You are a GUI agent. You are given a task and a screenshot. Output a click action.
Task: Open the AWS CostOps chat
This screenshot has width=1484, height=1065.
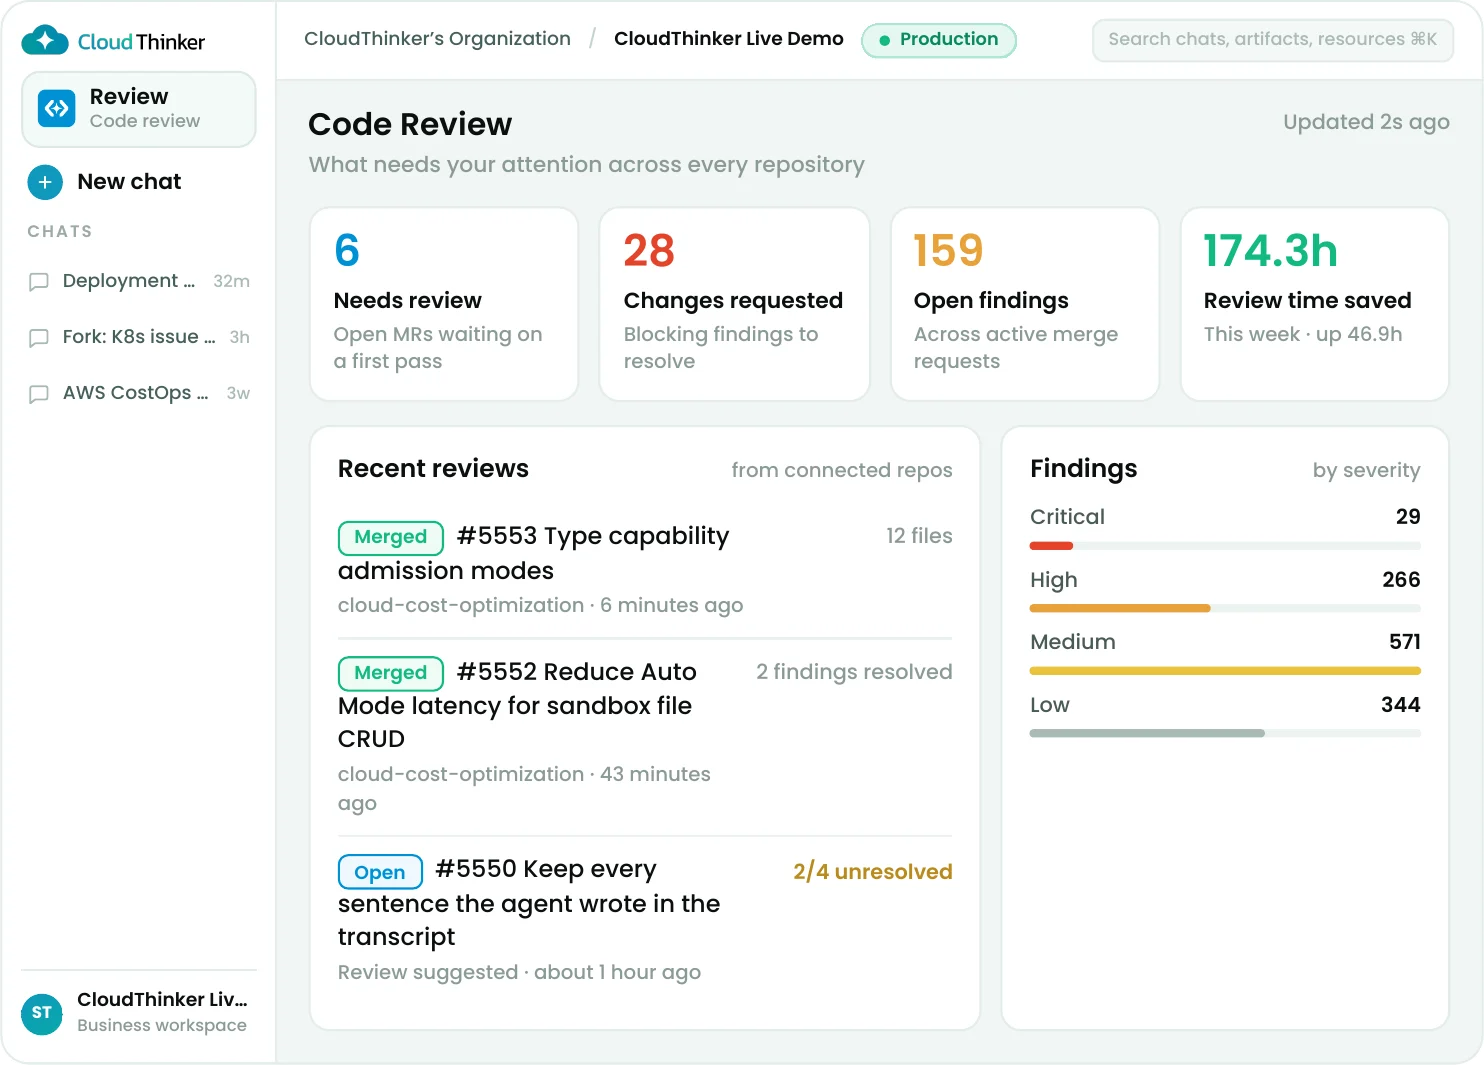point(139,393)
